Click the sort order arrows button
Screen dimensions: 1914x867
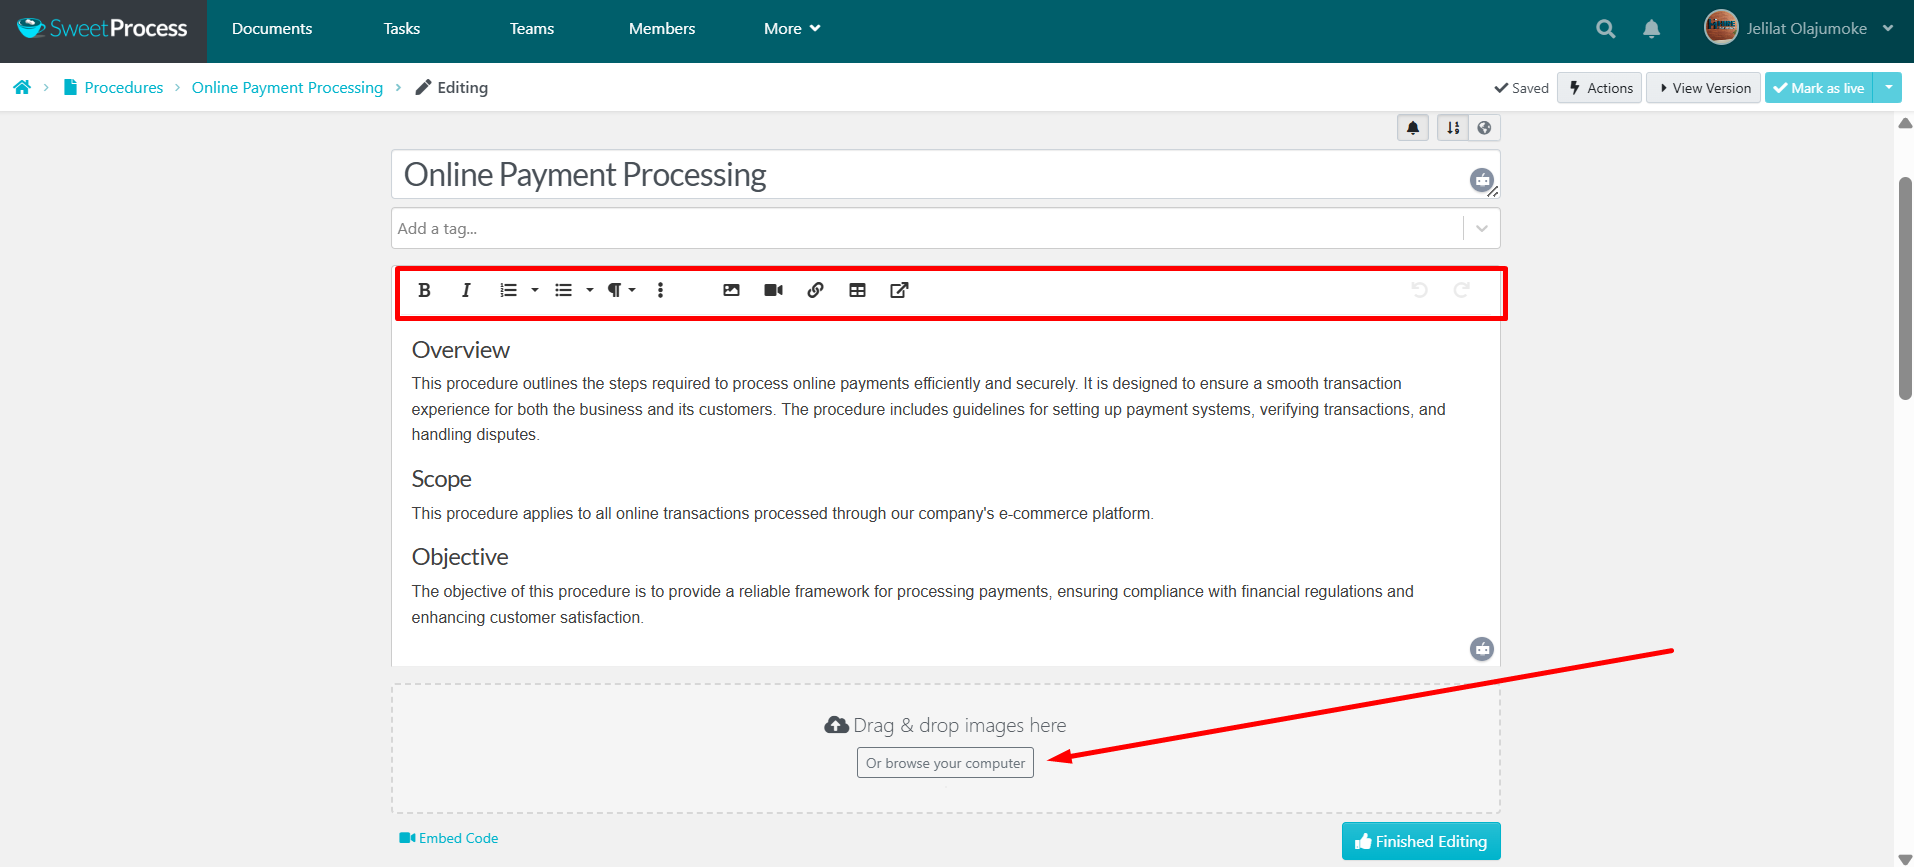(x=1453, y=128)
